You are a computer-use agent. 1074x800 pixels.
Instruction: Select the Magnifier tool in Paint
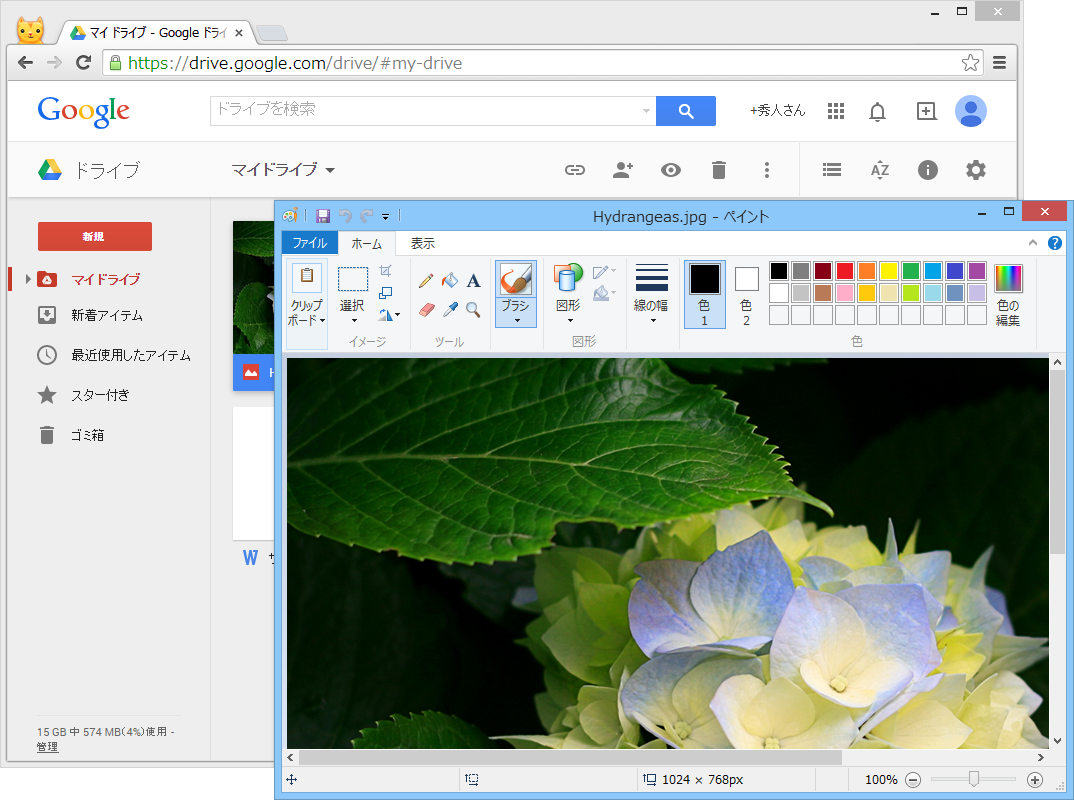473,310
